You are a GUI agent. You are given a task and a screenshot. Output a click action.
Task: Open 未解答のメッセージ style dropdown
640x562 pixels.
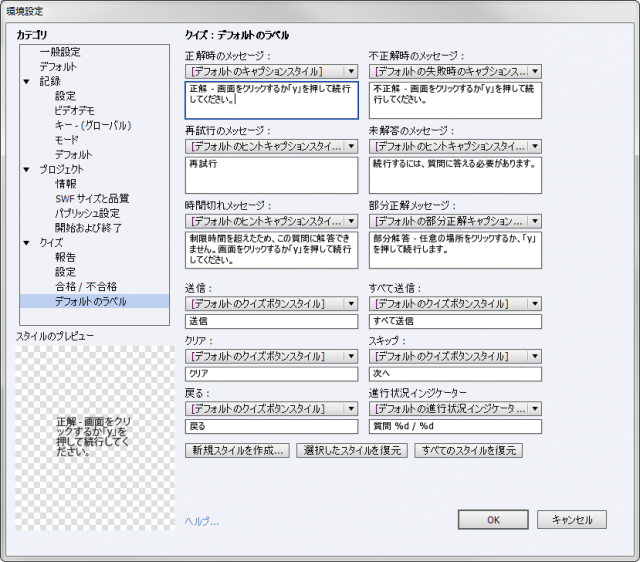[x=456, y=146]
